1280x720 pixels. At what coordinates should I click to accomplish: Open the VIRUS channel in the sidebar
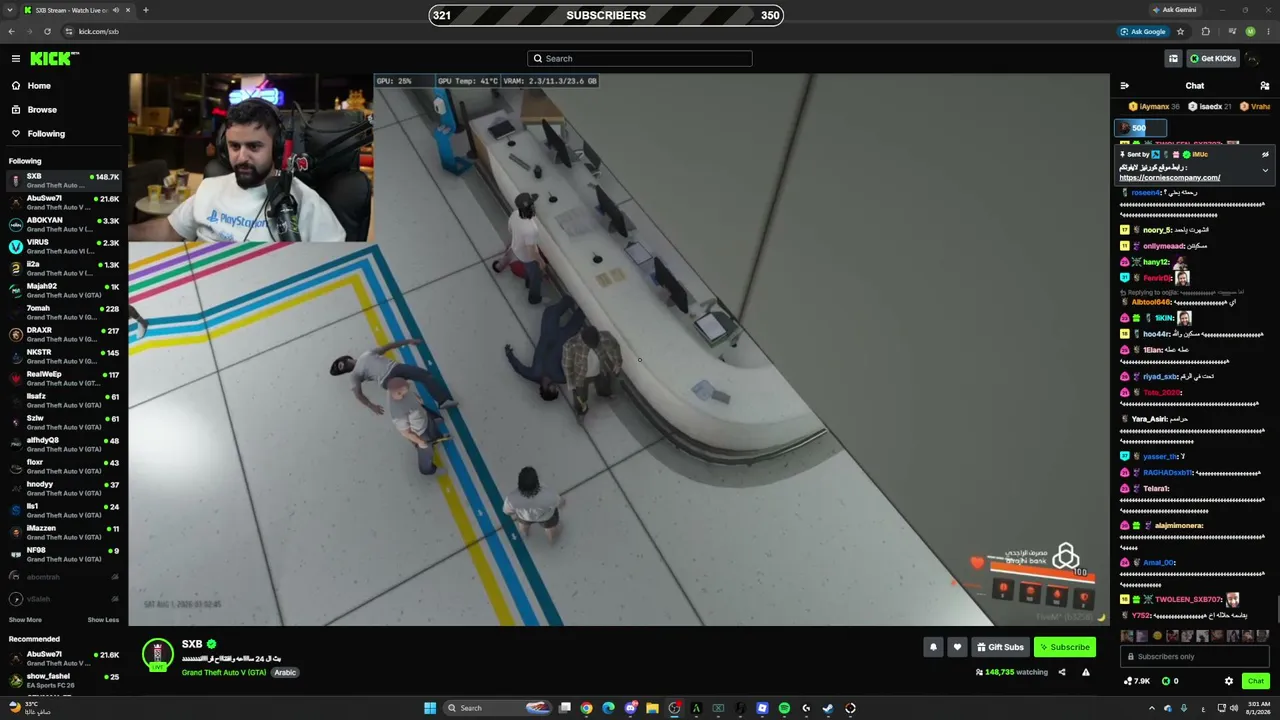coord(64,246)
